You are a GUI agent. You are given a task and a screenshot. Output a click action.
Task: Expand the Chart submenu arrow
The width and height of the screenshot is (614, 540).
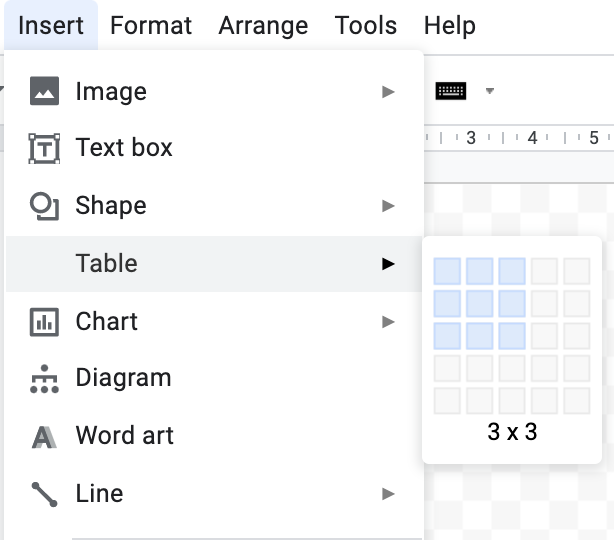pyautogui.click(x=388, y=322)
